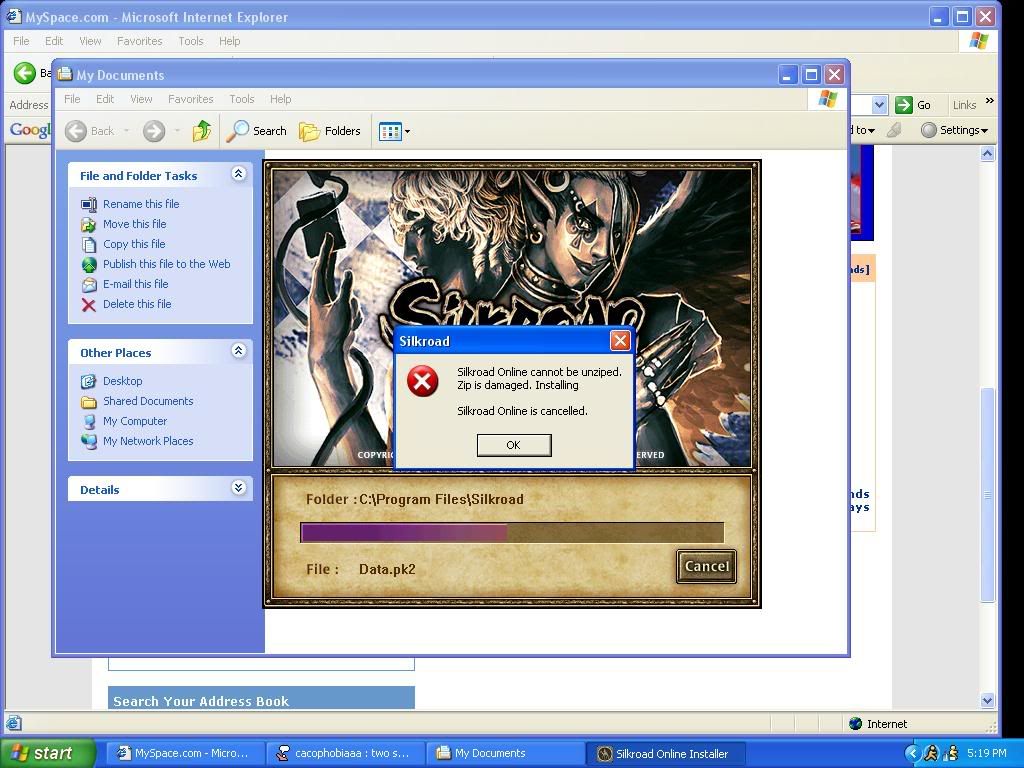Click Internet Explorer vertical scrollbar thumb
Image resolution: width=1024 pixels, height=768 pixels.
coord(987,495)
